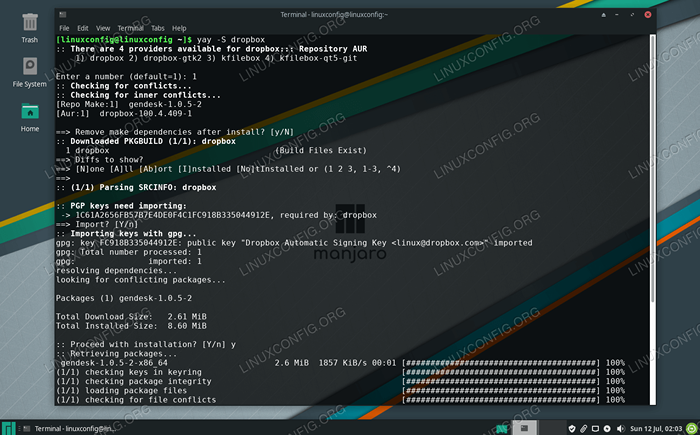This screenshot has height=435, width=700.
Task: Click the '<linux@dropbox.com>' email text
Action: pyautogui.click(x=440, y=243)
